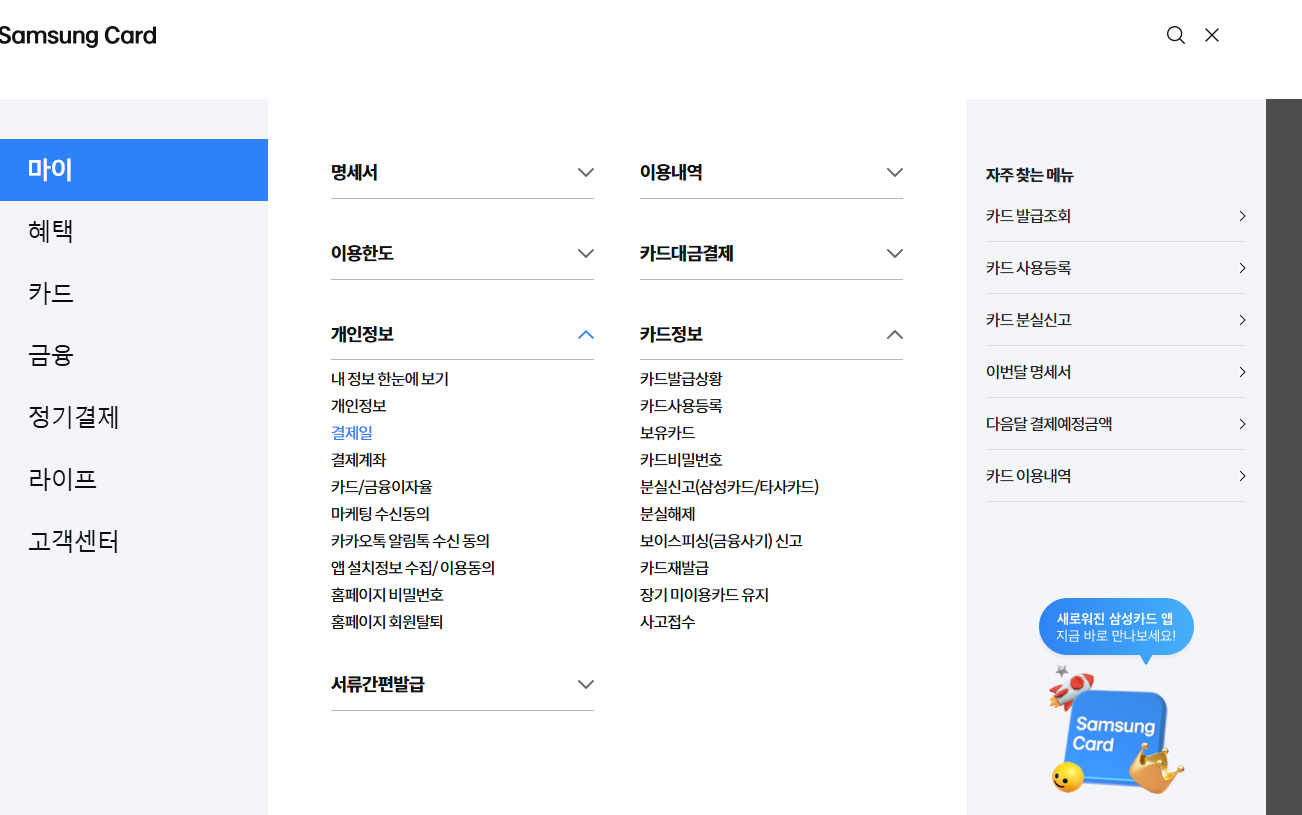
Task: Open the highlighted 결제일 link
Action: coord(351,432)
